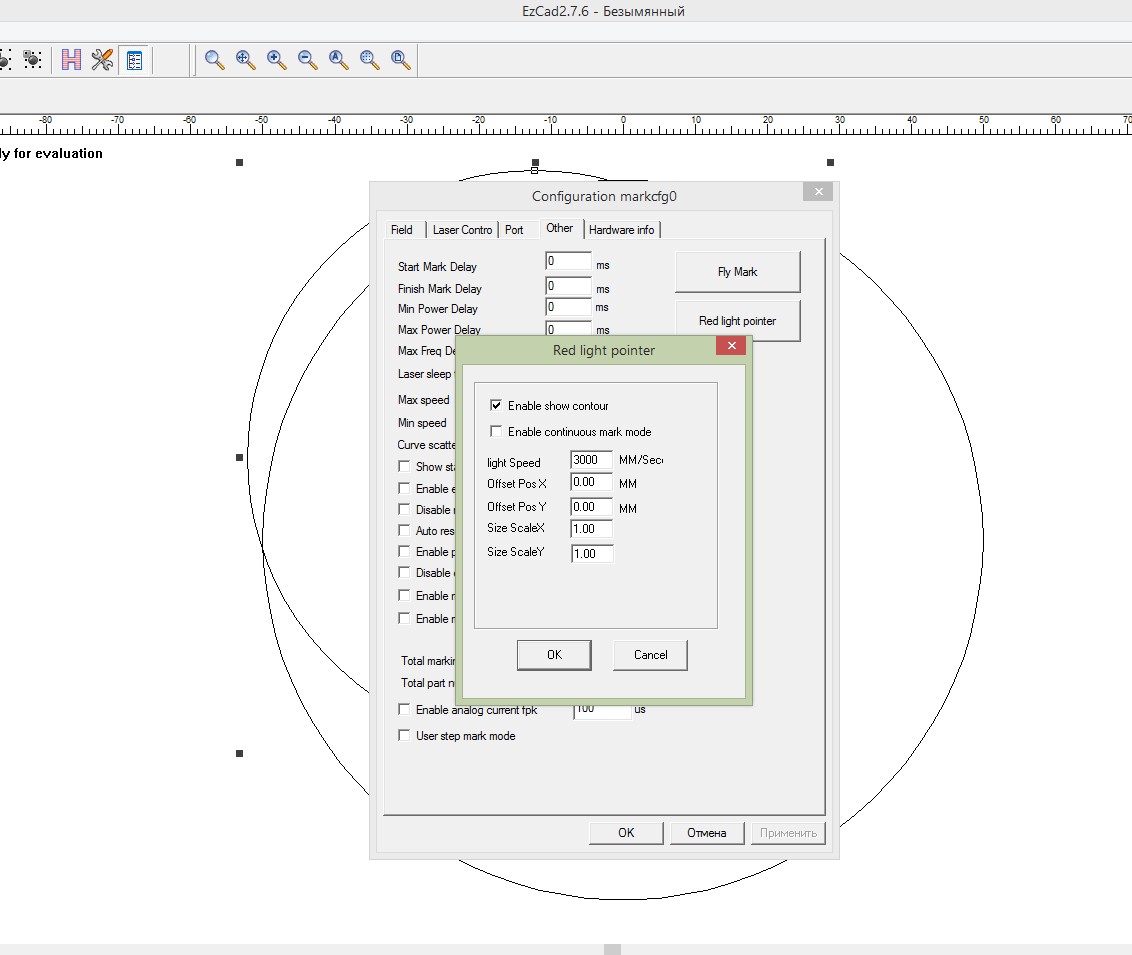Switch to the Laser Control tab

[x=462, y=230]
